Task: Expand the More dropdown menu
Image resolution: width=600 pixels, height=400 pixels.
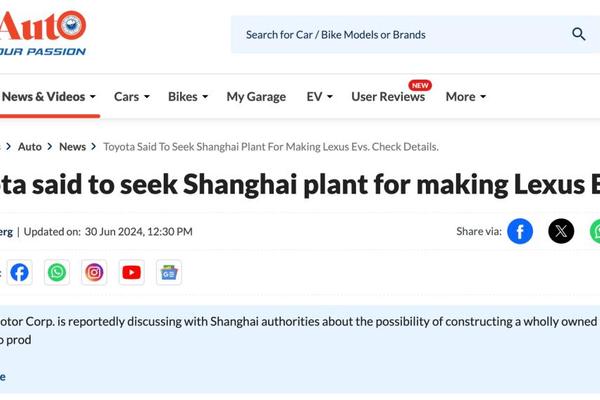Action: pos(466,96)
